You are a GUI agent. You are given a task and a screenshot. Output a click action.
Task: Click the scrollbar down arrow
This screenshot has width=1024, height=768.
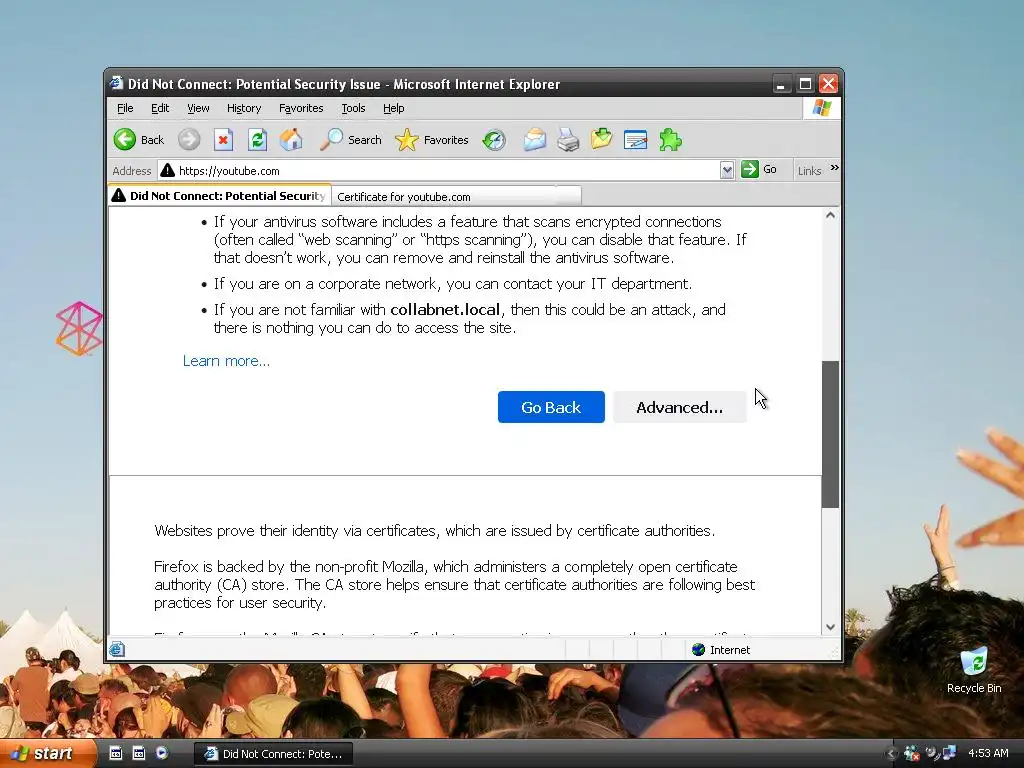tap(830, 627)
